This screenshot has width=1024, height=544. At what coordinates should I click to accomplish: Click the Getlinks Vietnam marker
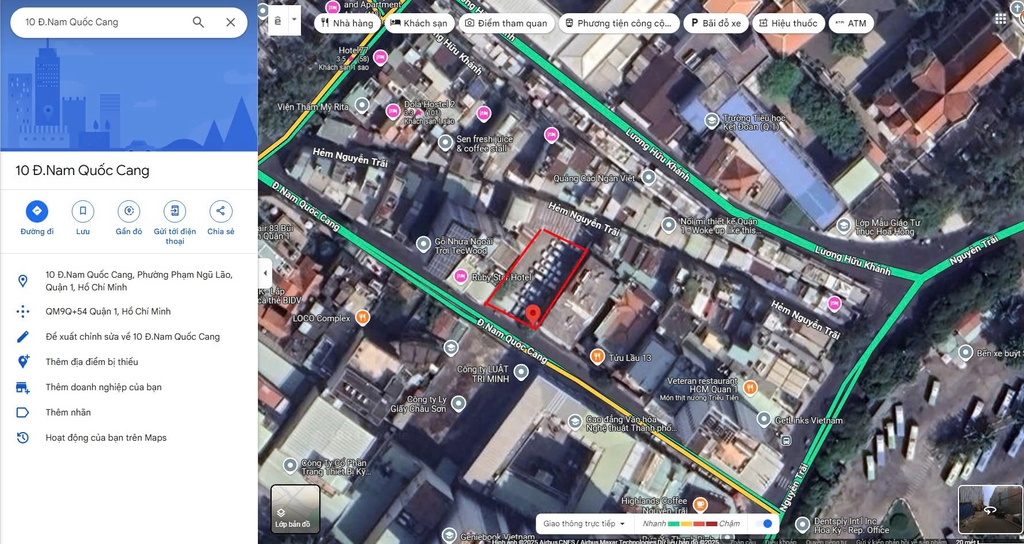click(x=763, y=419)
